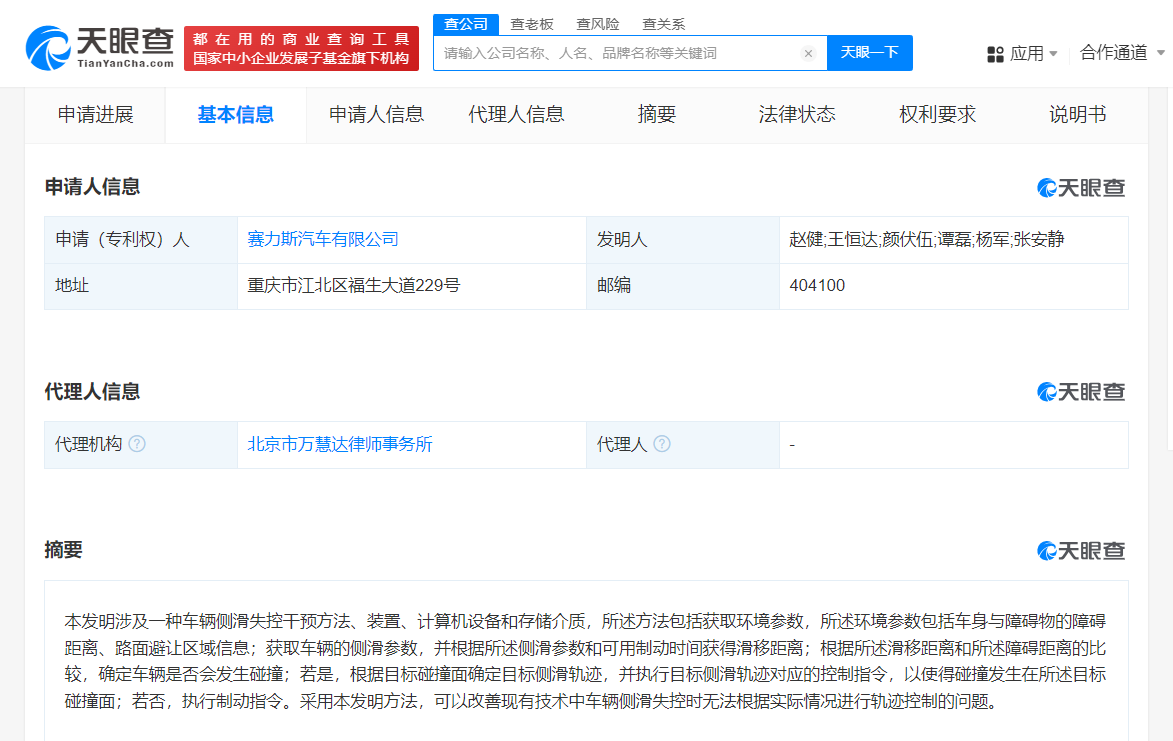Viewport: 1173px width, 741px height.
Task: Click the apps grid icon
Action: (995, 54)
